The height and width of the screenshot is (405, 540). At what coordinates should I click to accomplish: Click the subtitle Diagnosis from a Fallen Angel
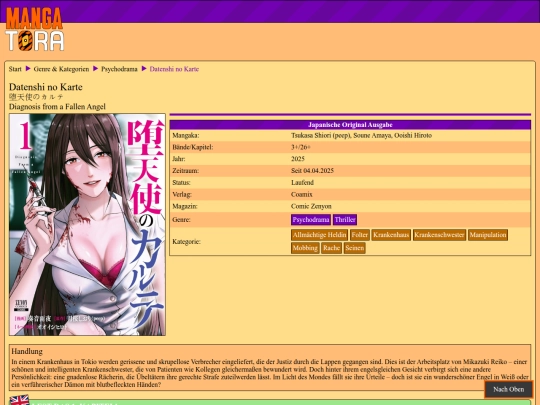[x=57, y=107]
